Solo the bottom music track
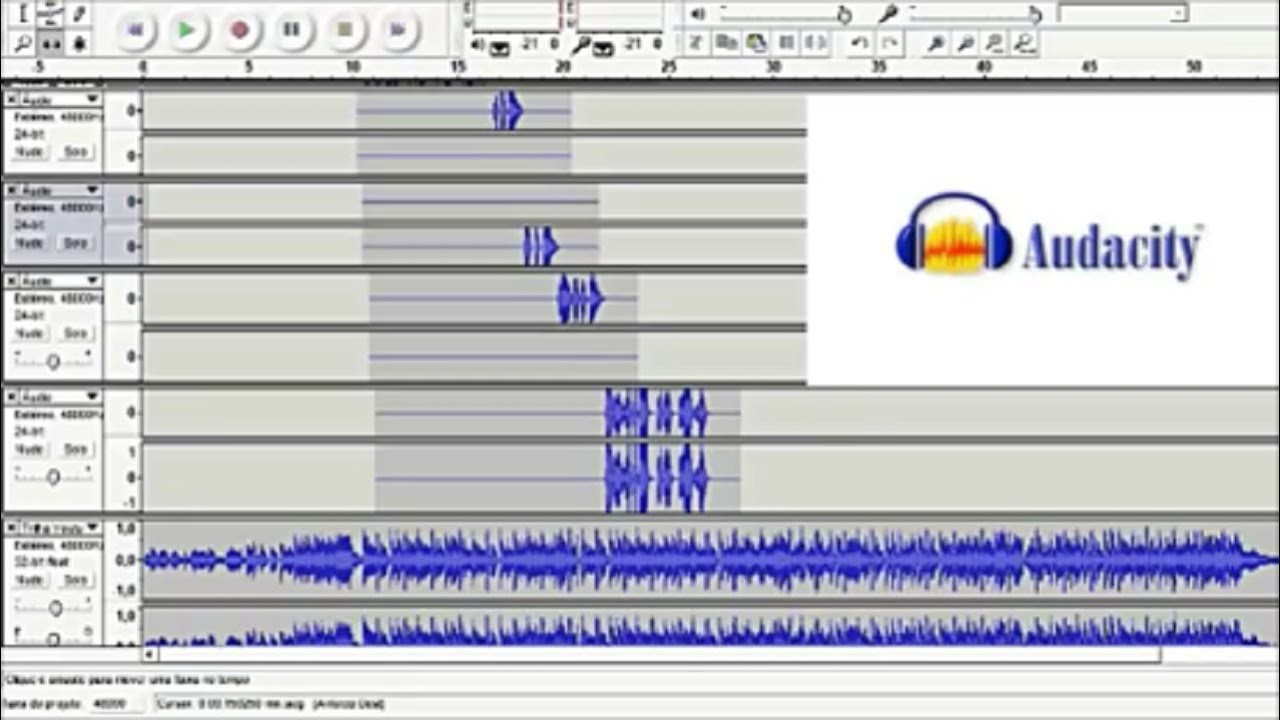The width and height of the screenshot is (1280, 720). [75, 580]
